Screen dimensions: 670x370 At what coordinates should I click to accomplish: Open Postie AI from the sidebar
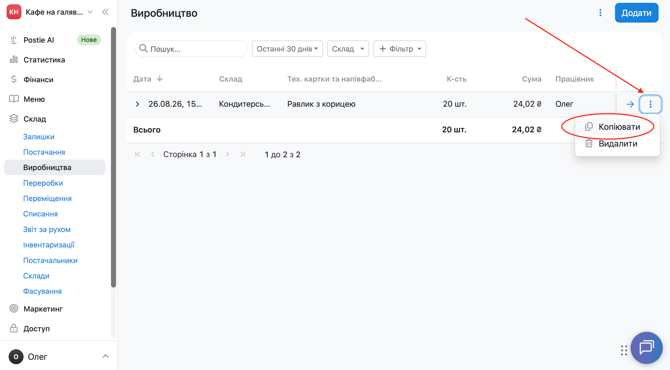(38, 40)
